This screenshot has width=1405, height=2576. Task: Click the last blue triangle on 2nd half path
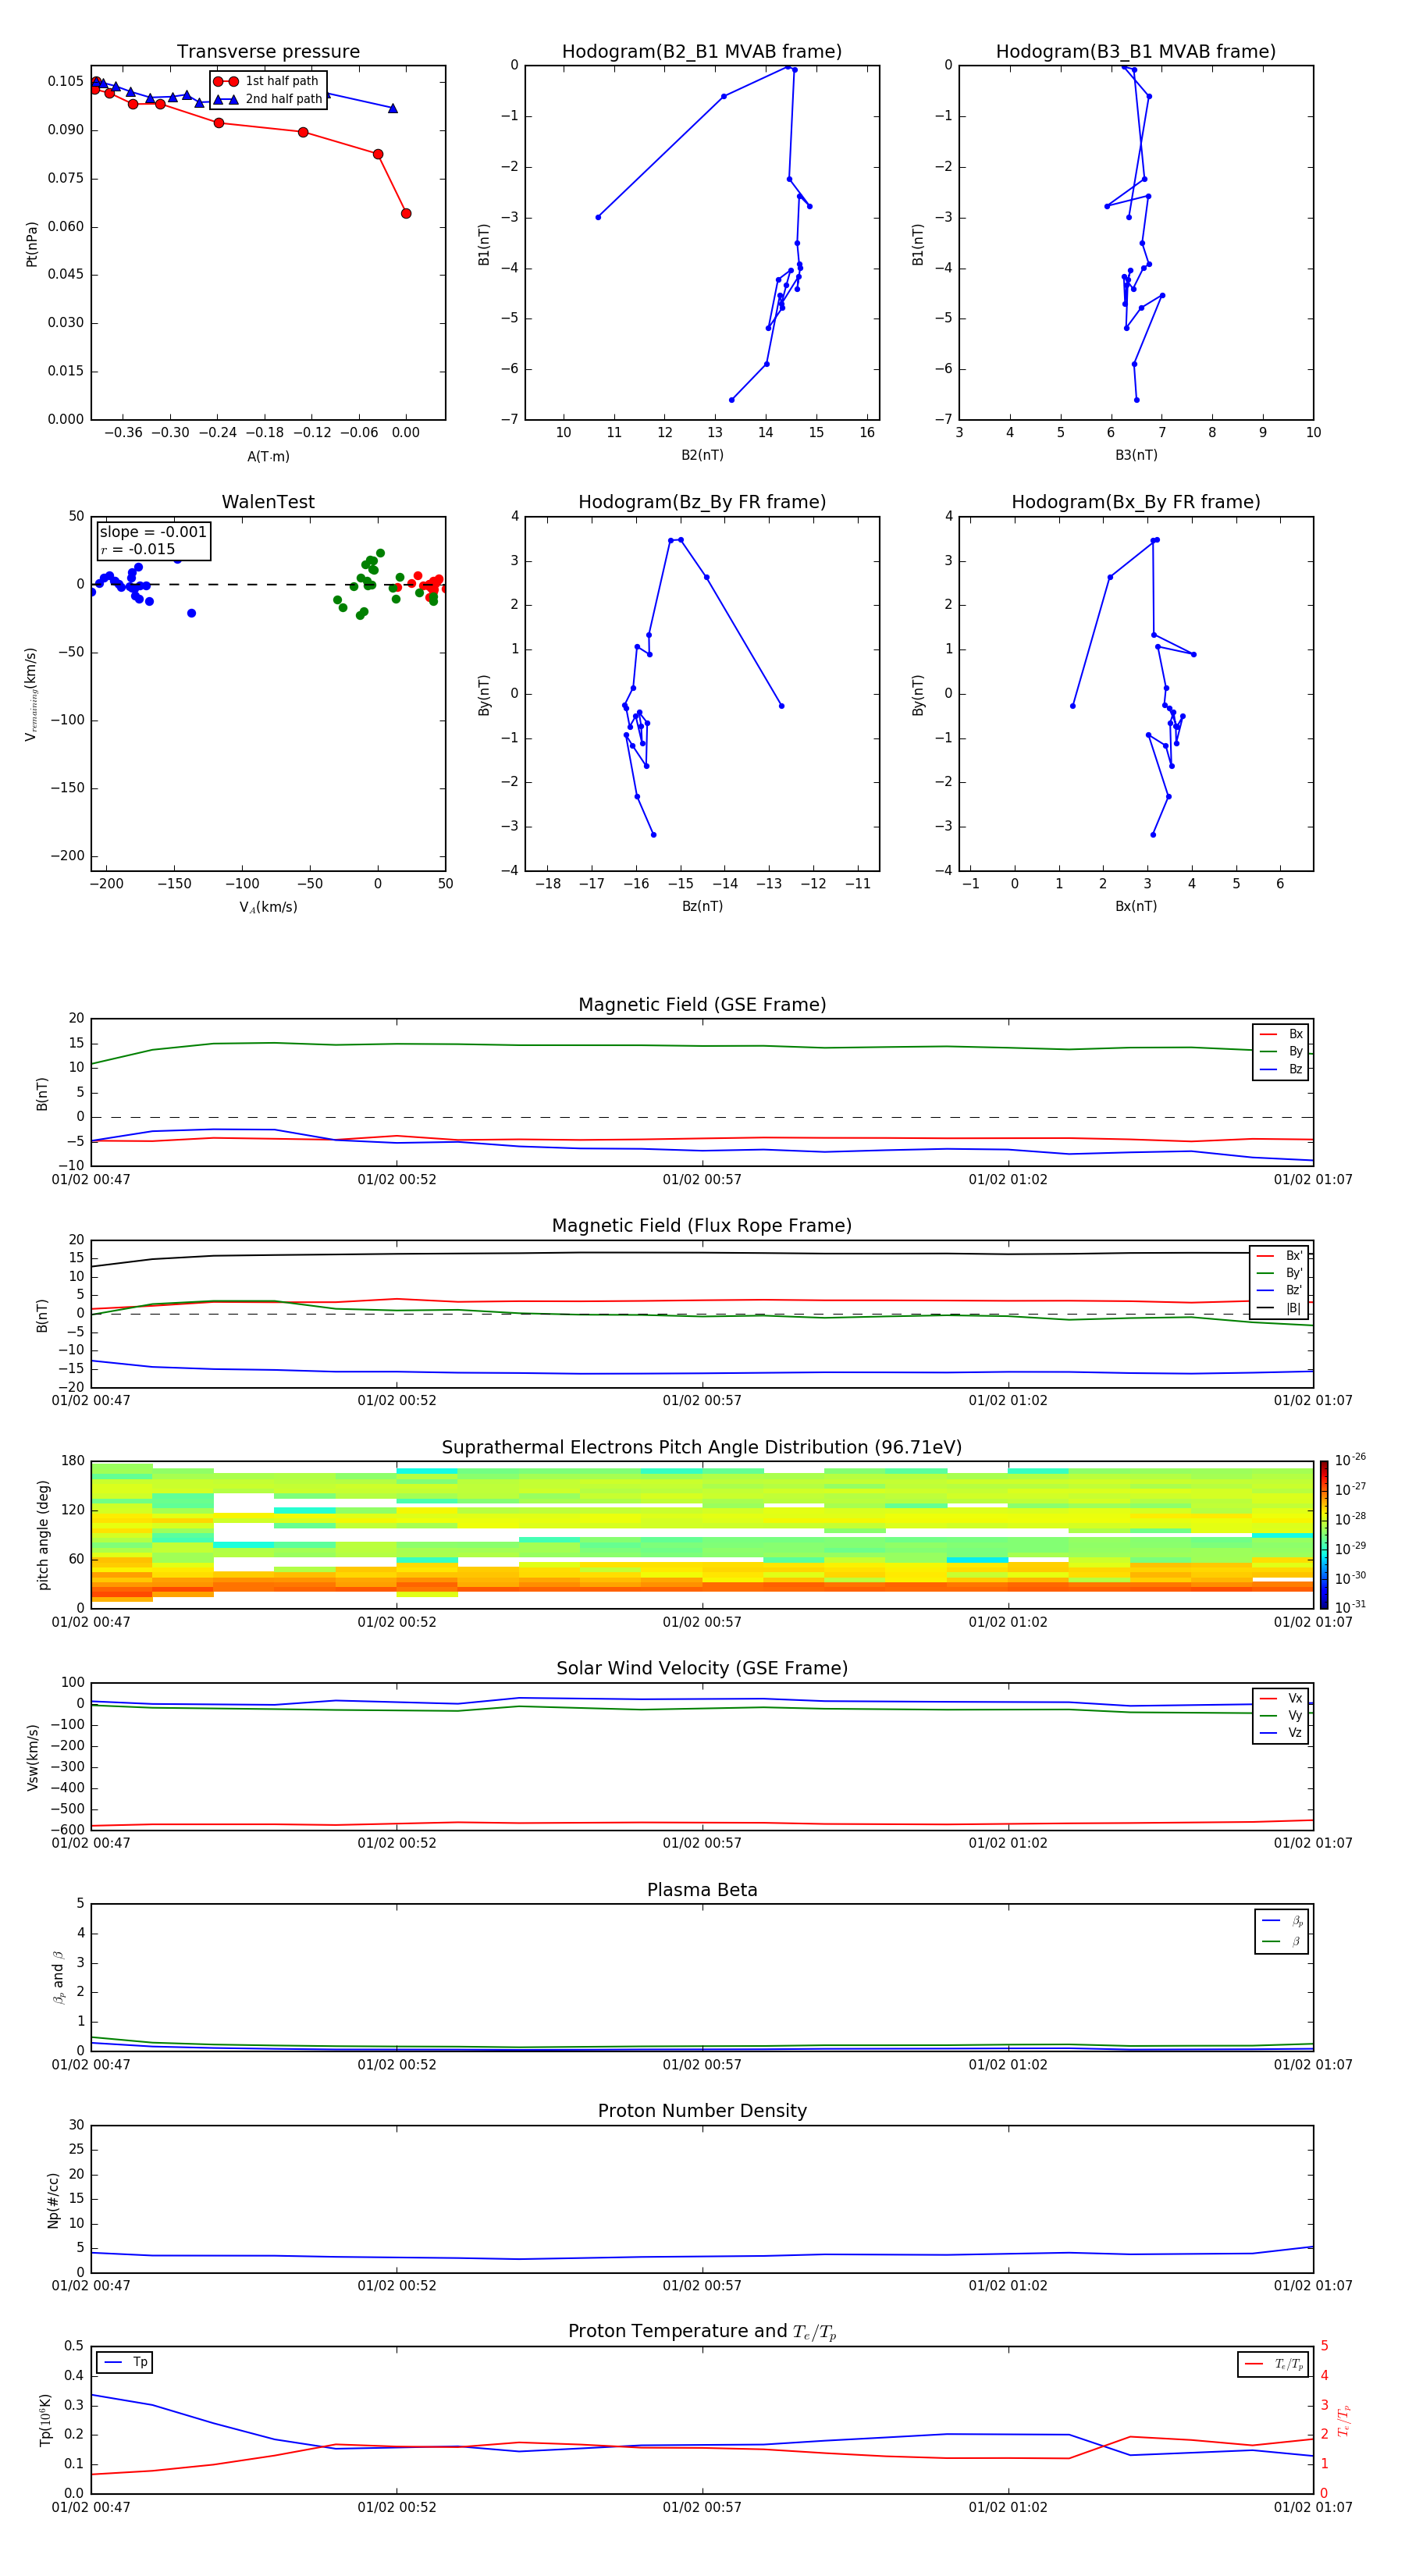(393, 108)
